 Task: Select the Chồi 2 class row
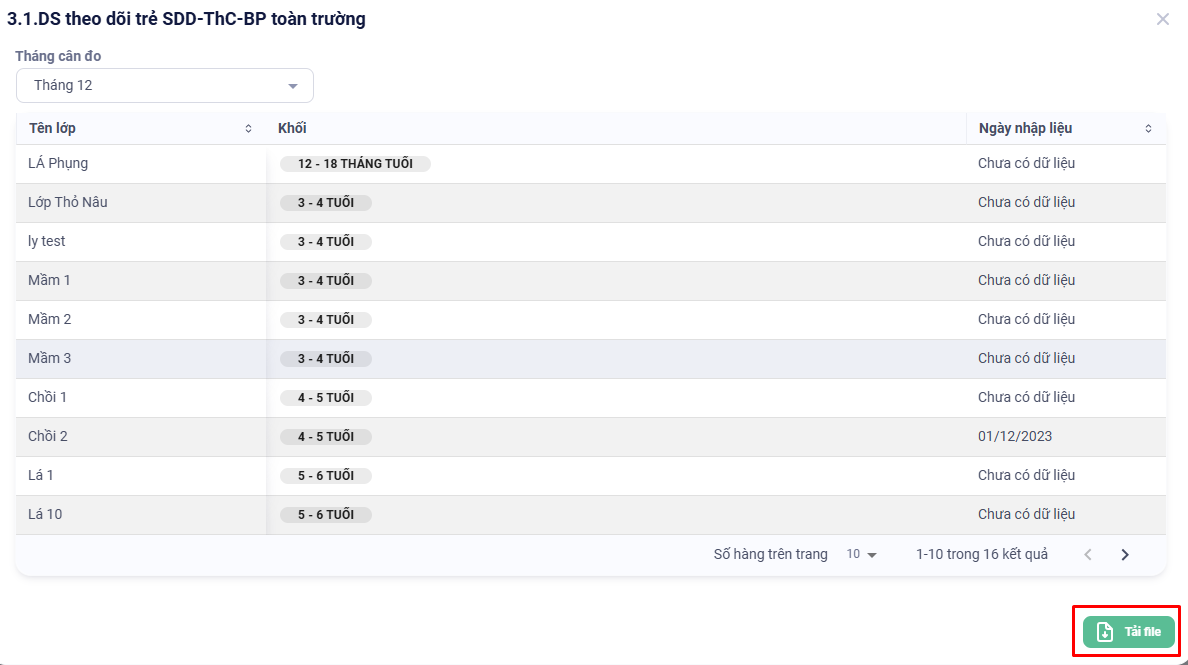coord(48,437)
